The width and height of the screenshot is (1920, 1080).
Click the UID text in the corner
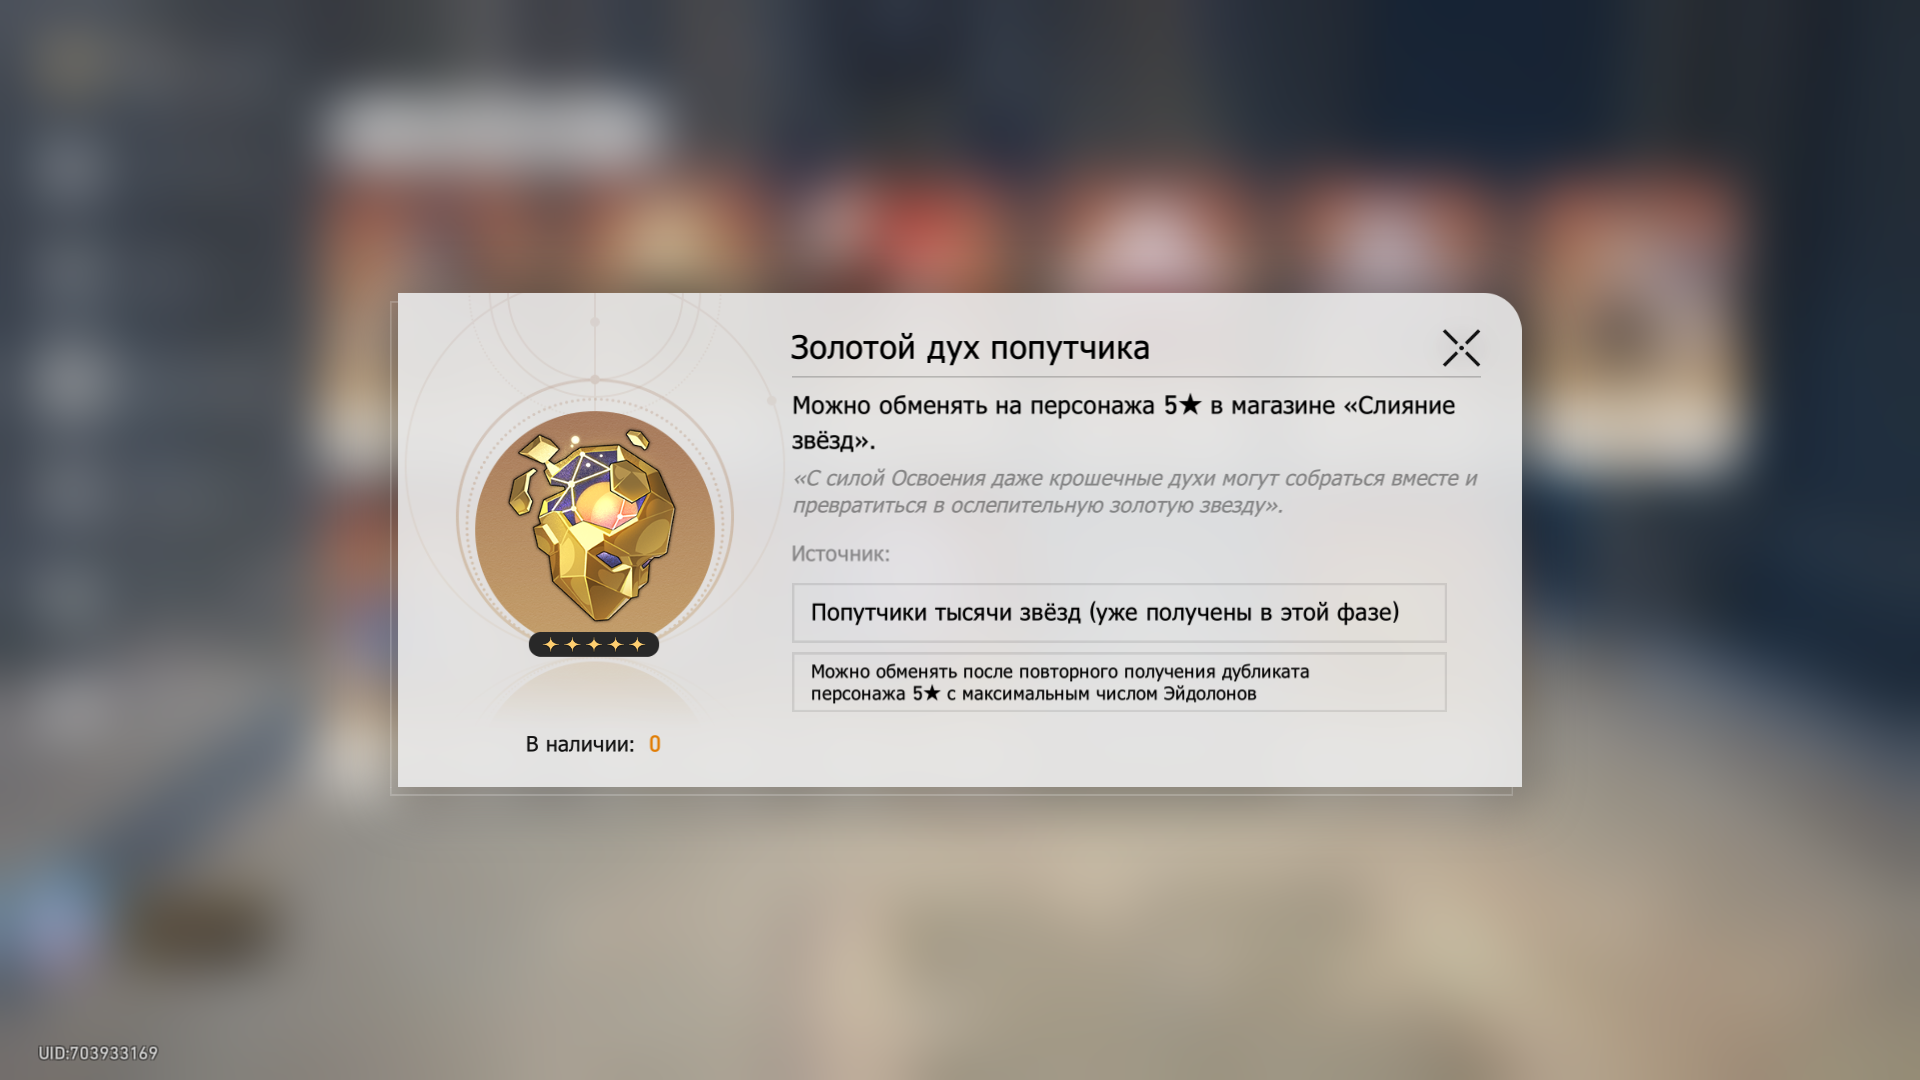(x=98, y=1053)
